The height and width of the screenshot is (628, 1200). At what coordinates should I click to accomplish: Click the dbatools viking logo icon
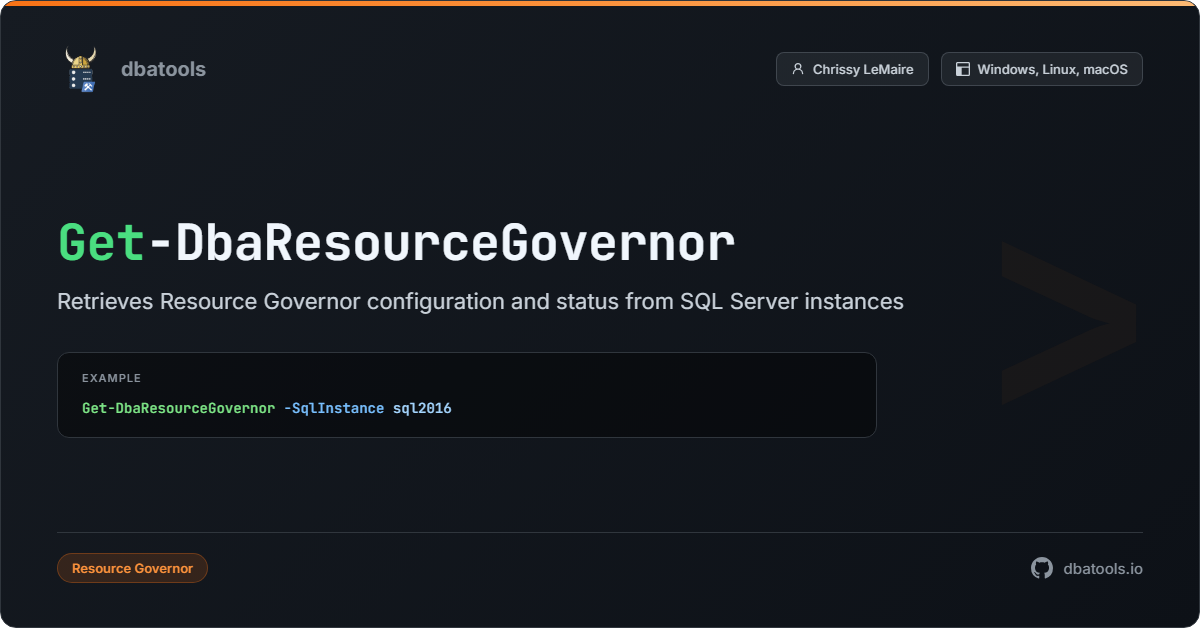(81, 69)
